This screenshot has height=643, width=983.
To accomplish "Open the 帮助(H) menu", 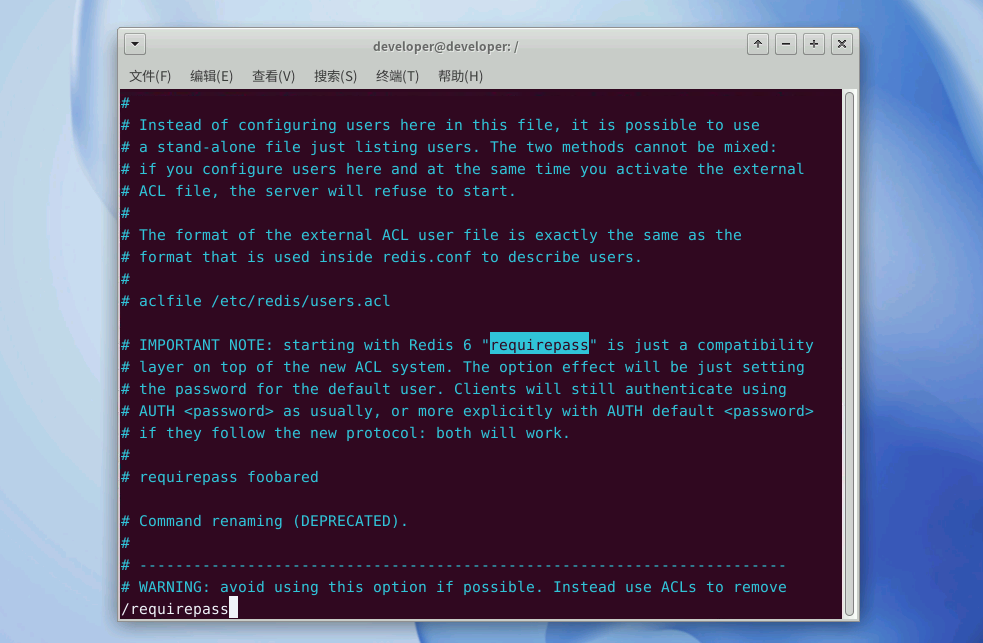I will tap(460, 76).
